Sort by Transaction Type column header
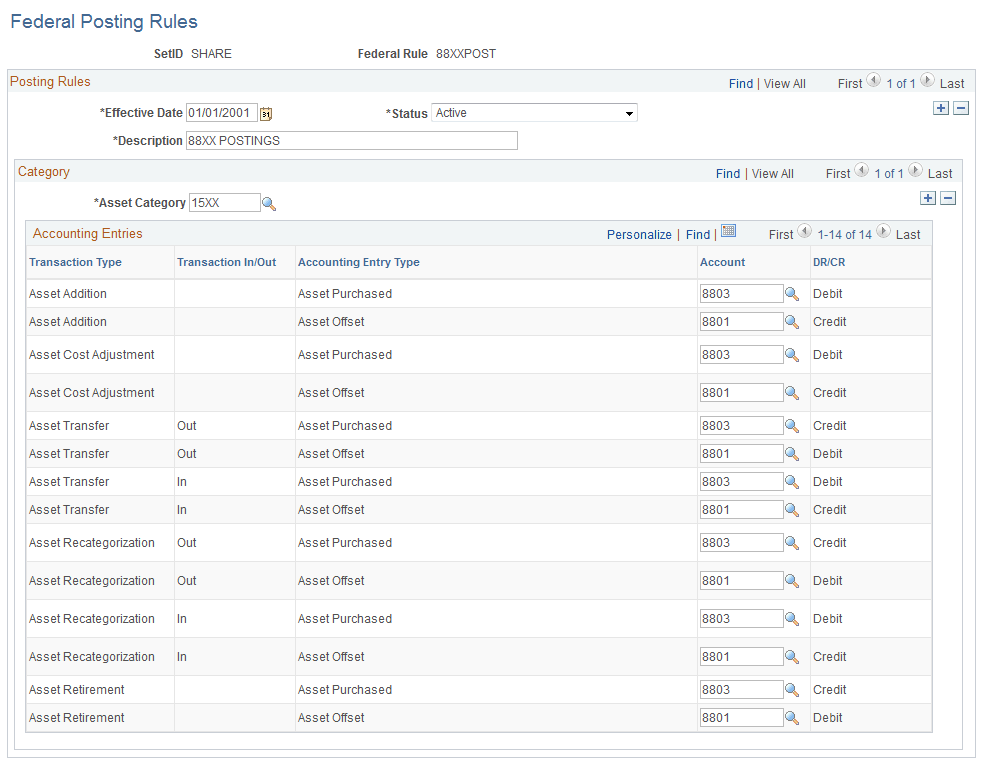This screenshot has width=991, height=764. [x=75, y=262]
